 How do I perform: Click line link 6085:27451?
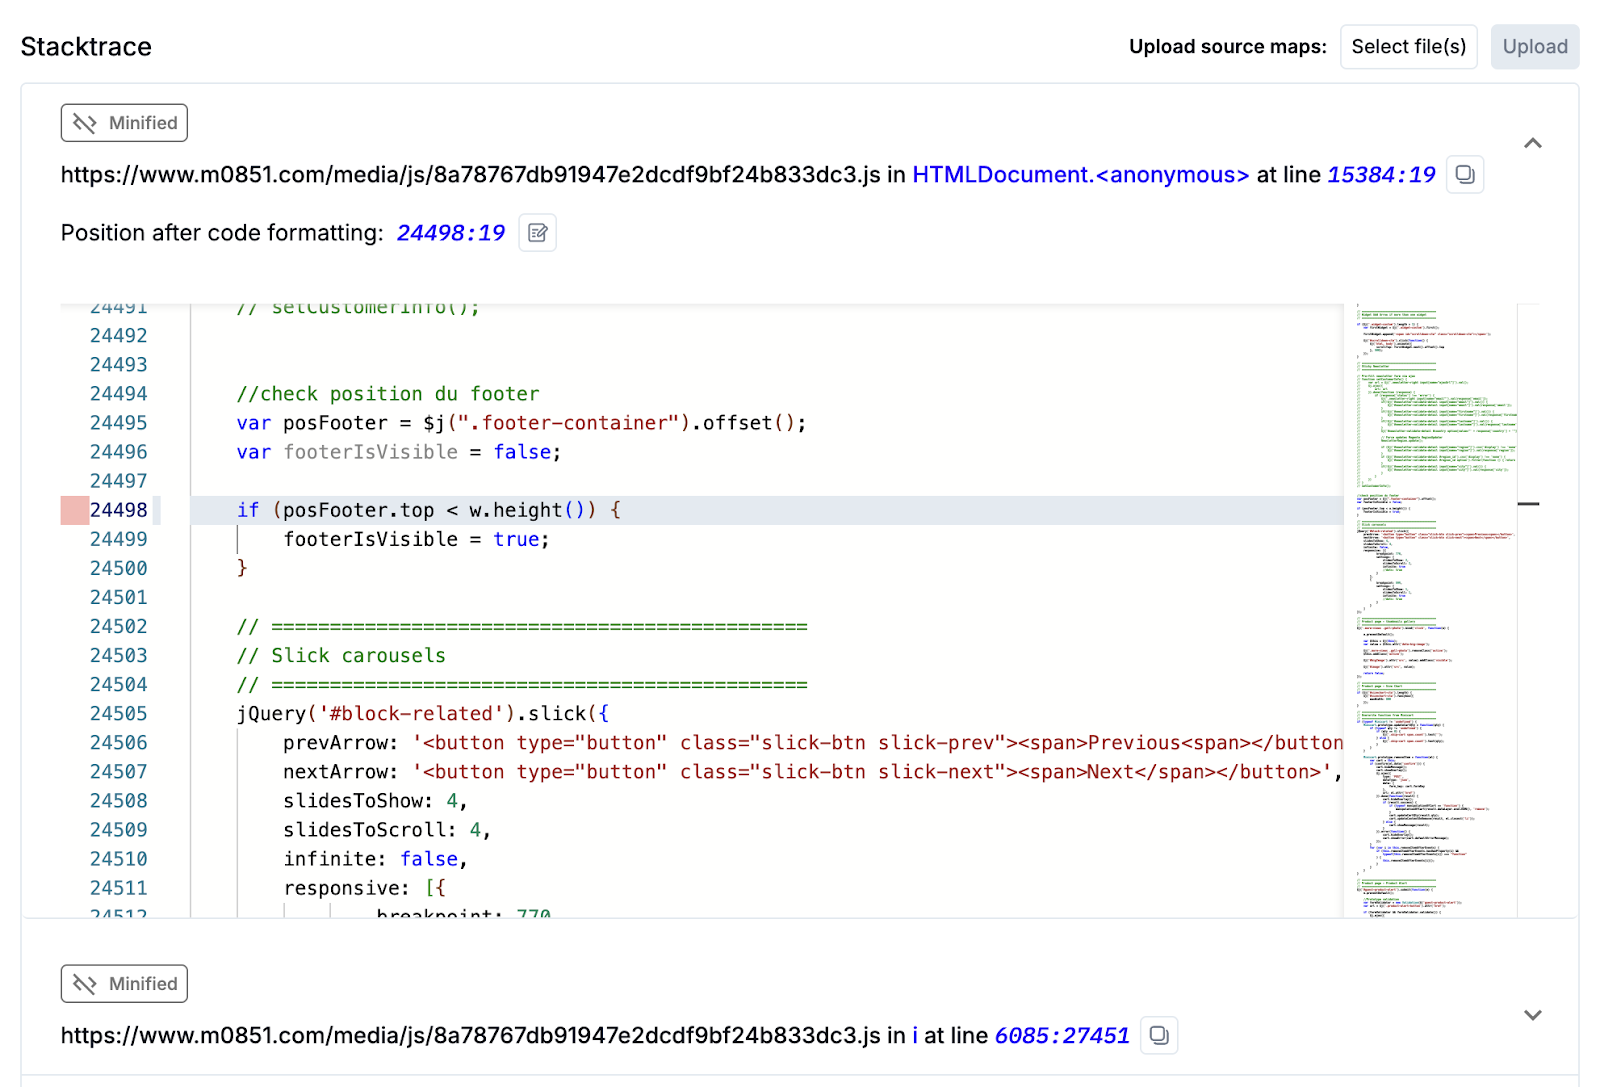(x=1062, y=1036)
